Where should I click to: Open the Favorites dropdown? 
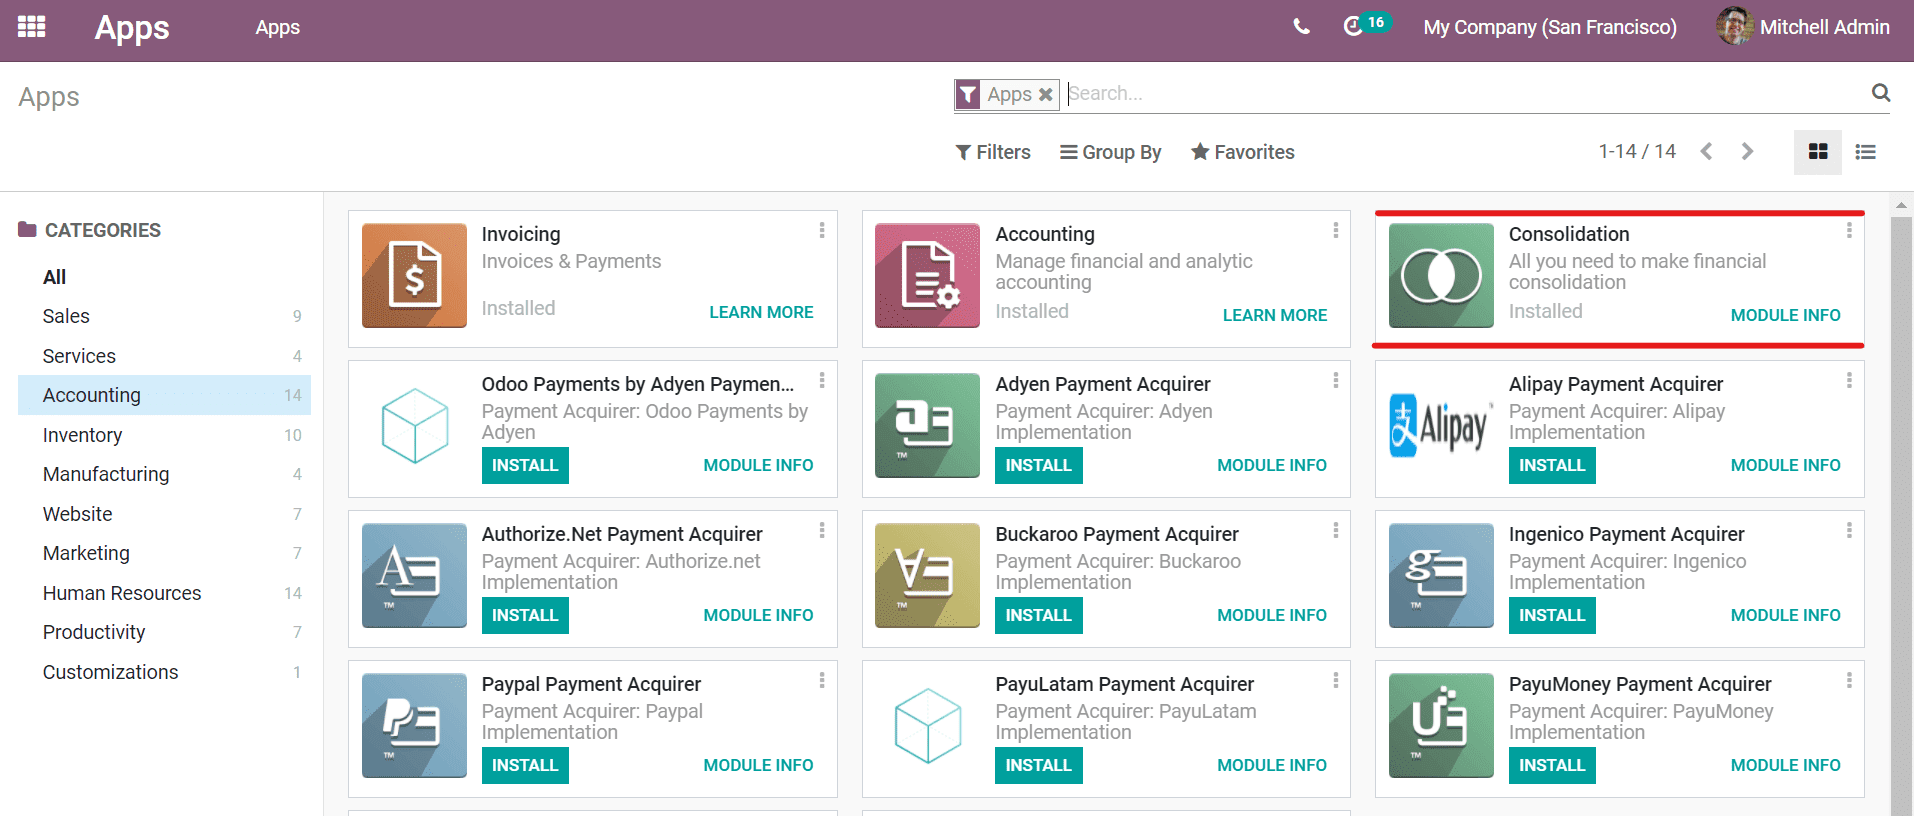1242,152
